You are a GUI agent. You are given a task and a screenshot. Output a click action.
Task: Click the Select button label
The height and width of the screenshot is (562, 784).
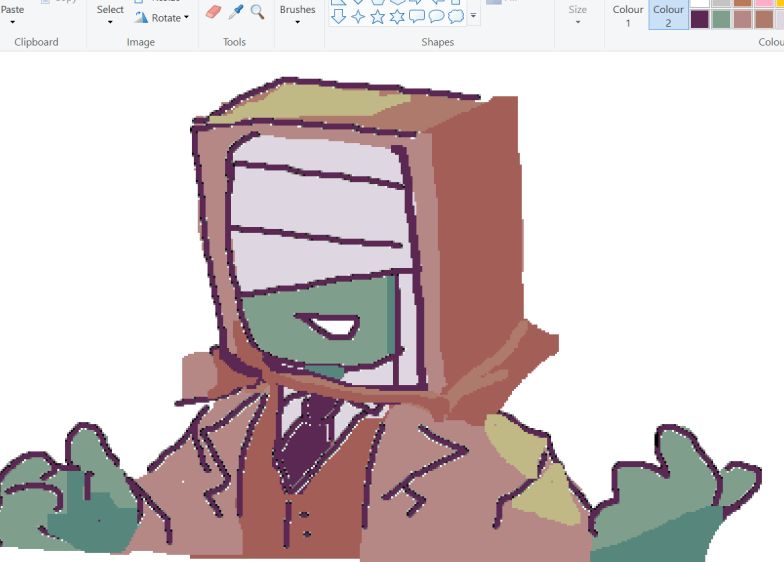pyautogui.click(x=110, y=10)
